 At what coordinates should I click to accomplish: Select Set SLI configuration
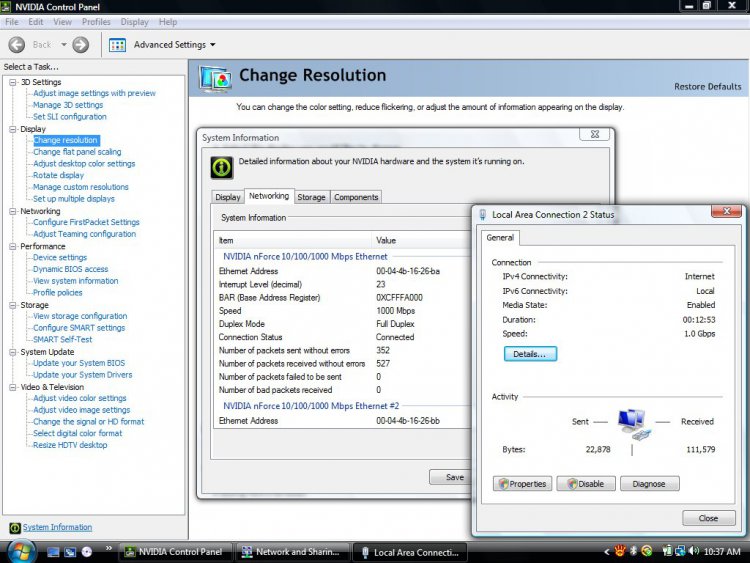point(70,117)
